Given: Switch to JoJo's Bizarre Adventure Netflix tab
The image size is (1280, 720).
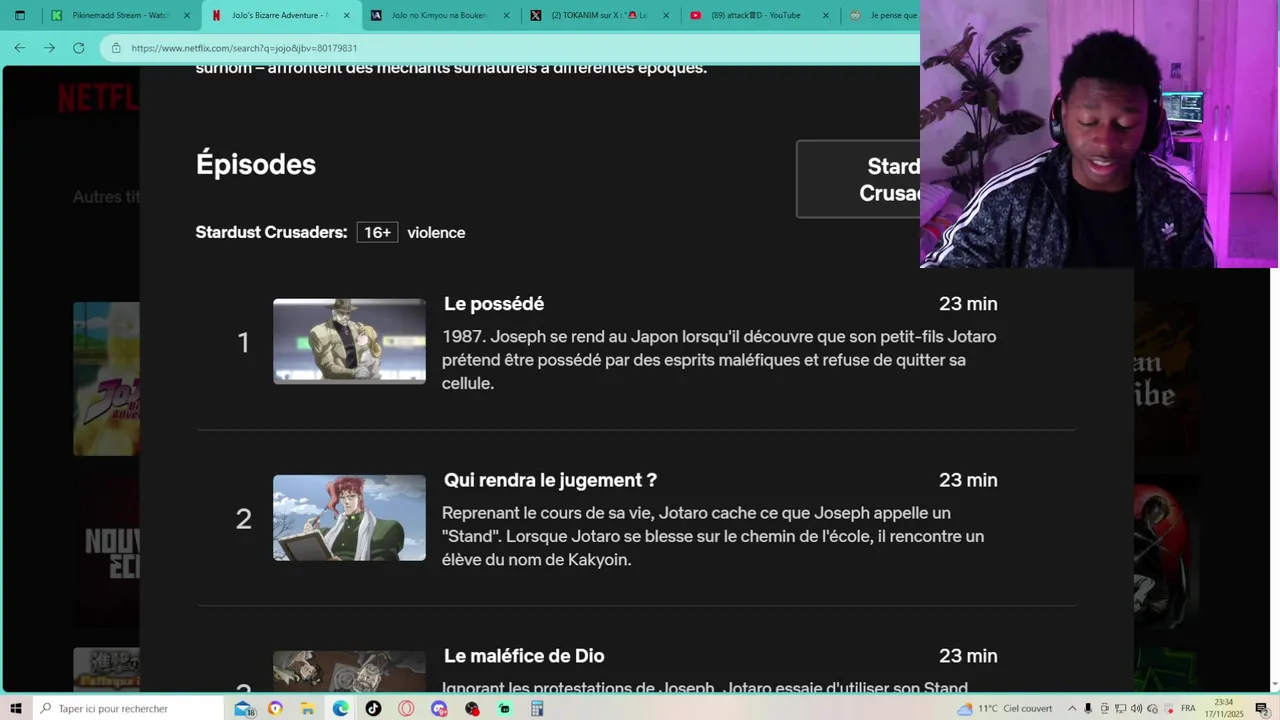Looking at the screenshot, I should tap(280, 15).
